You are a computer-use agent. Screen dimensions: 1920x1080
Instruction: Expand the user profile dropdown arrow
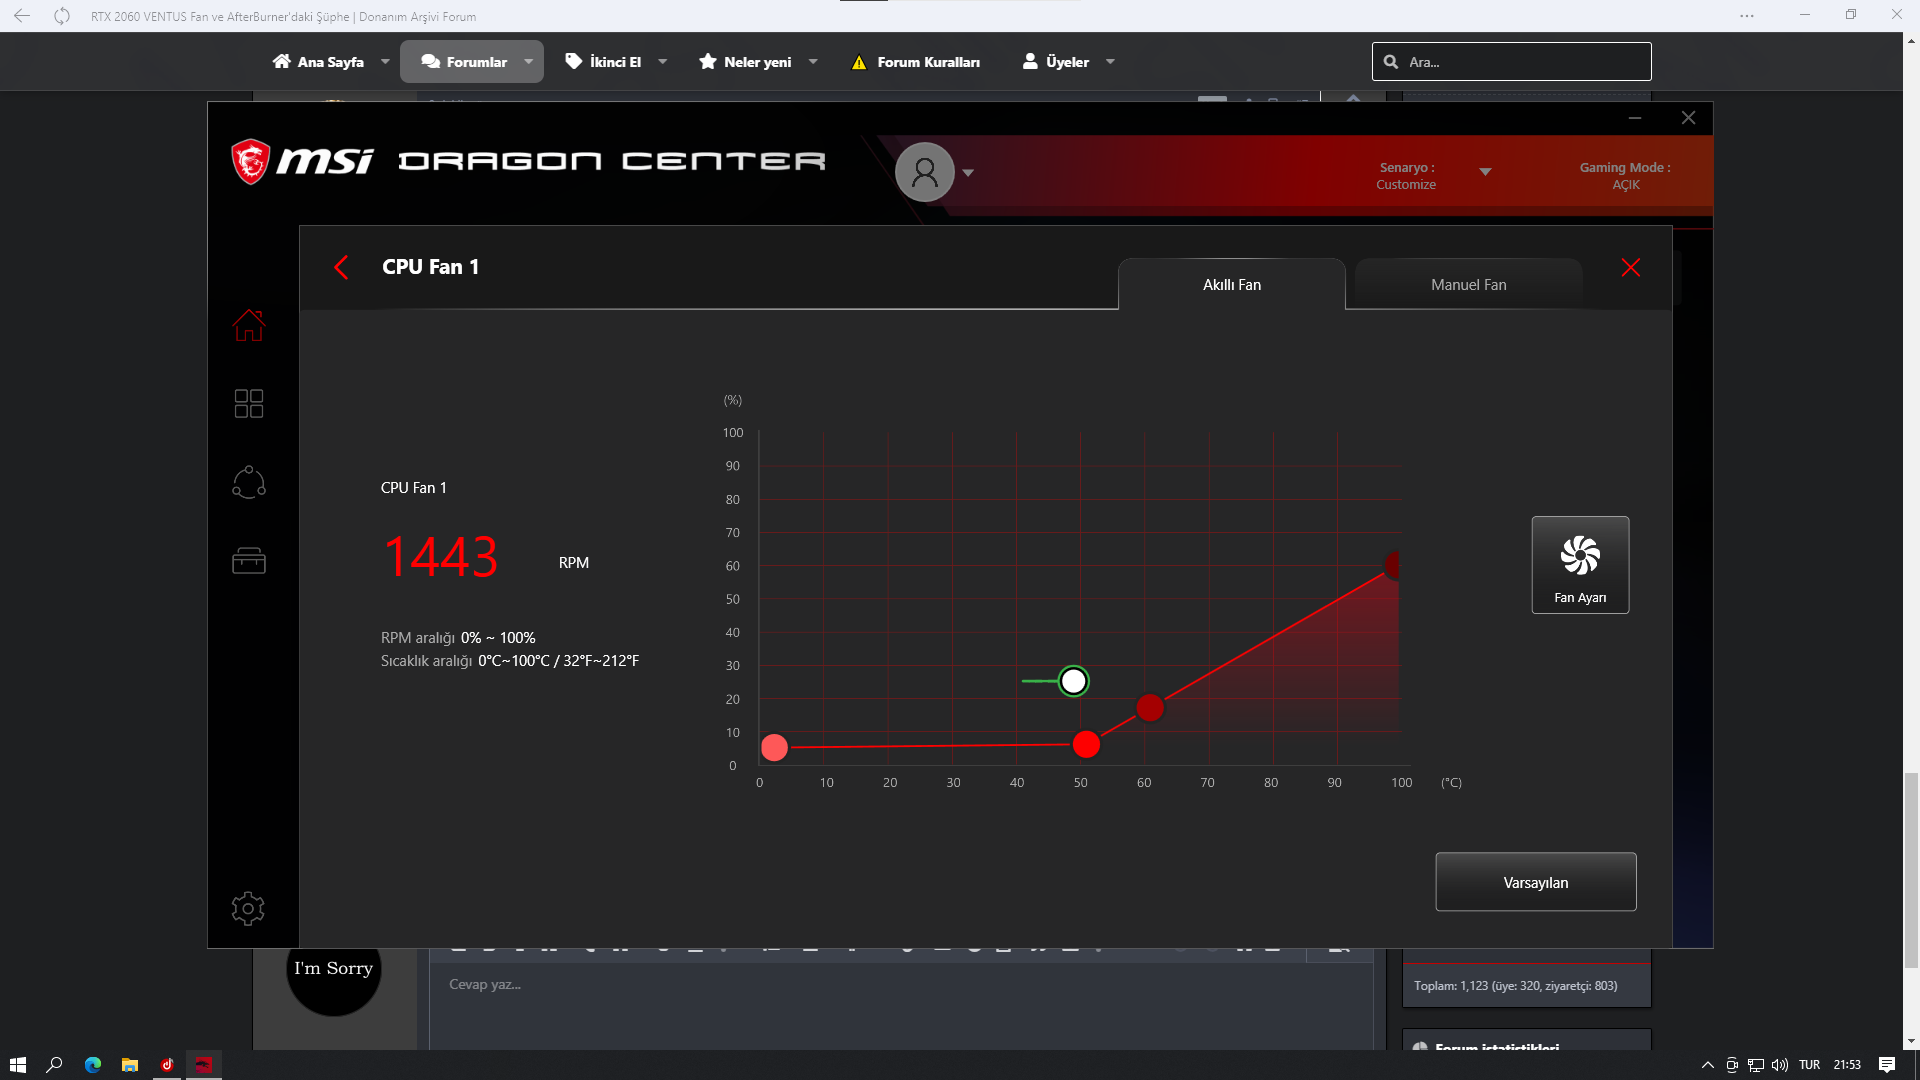[x=968, y=173]
